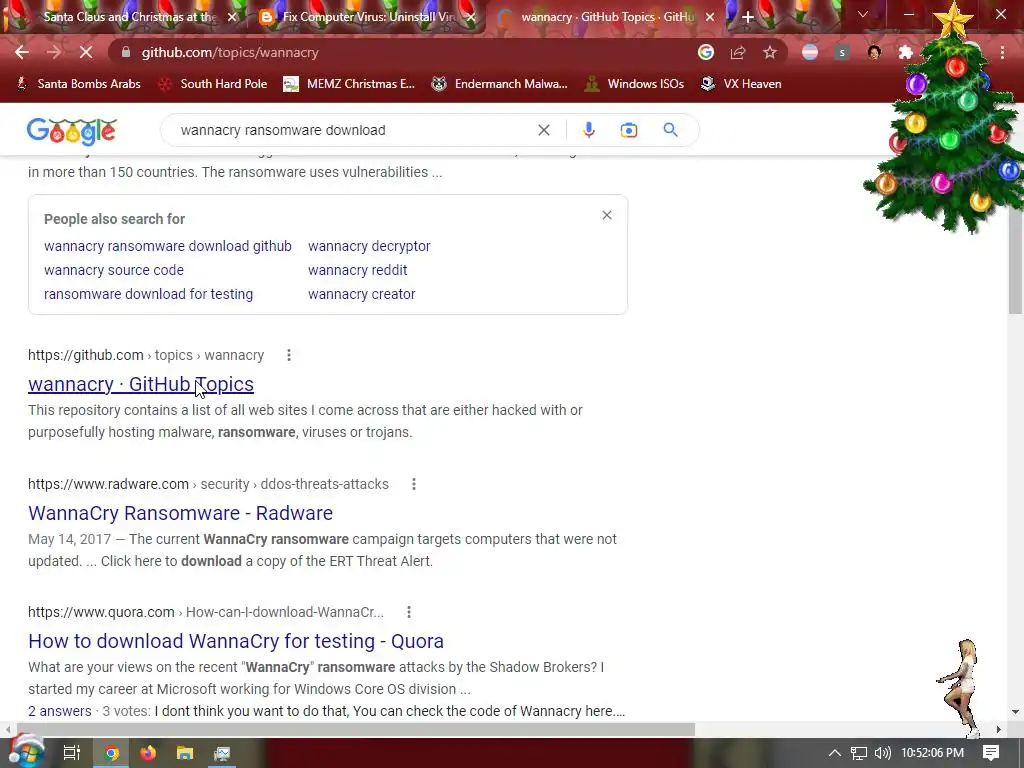Open Task View on the taskbar
Viewport: 1024px width, 768px height.
[71, 753]
